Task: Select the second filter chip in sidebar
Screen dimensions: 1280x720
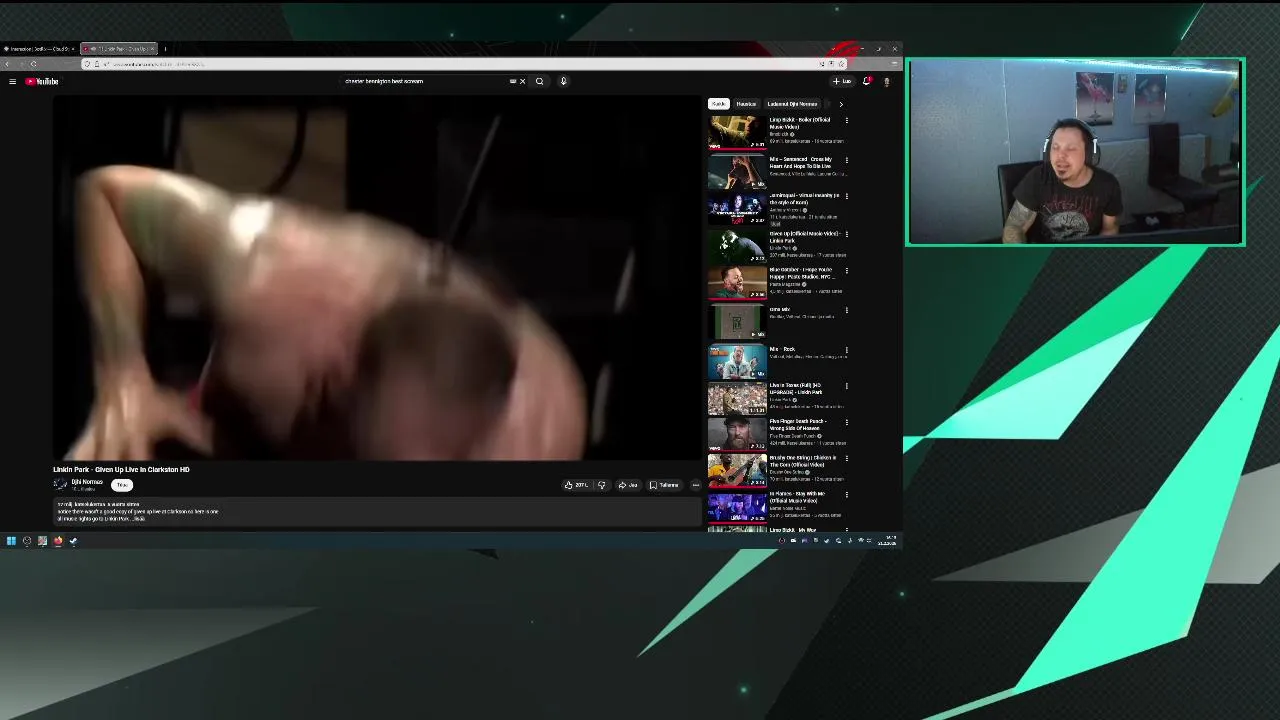Action: point(746,104)
